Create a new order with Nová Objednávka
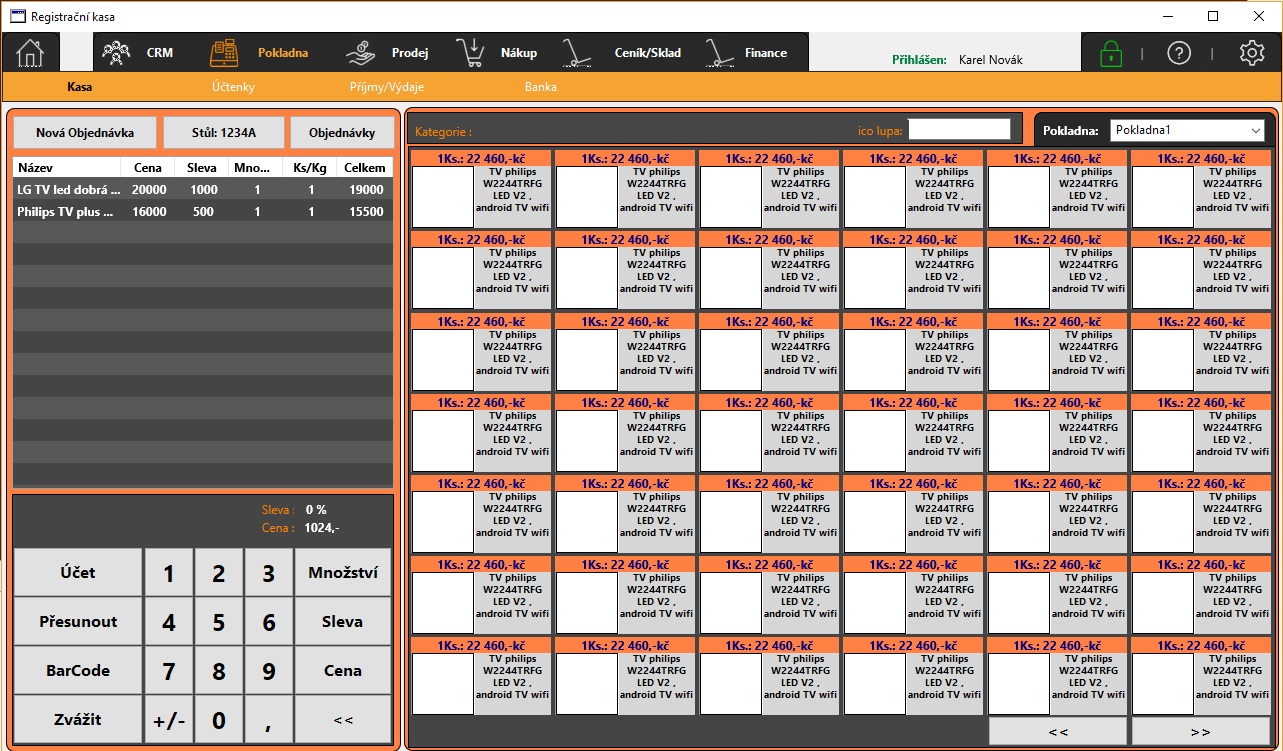Viewport: 1283px width, 751px height. pyautogui.click(x=85, y=132)
